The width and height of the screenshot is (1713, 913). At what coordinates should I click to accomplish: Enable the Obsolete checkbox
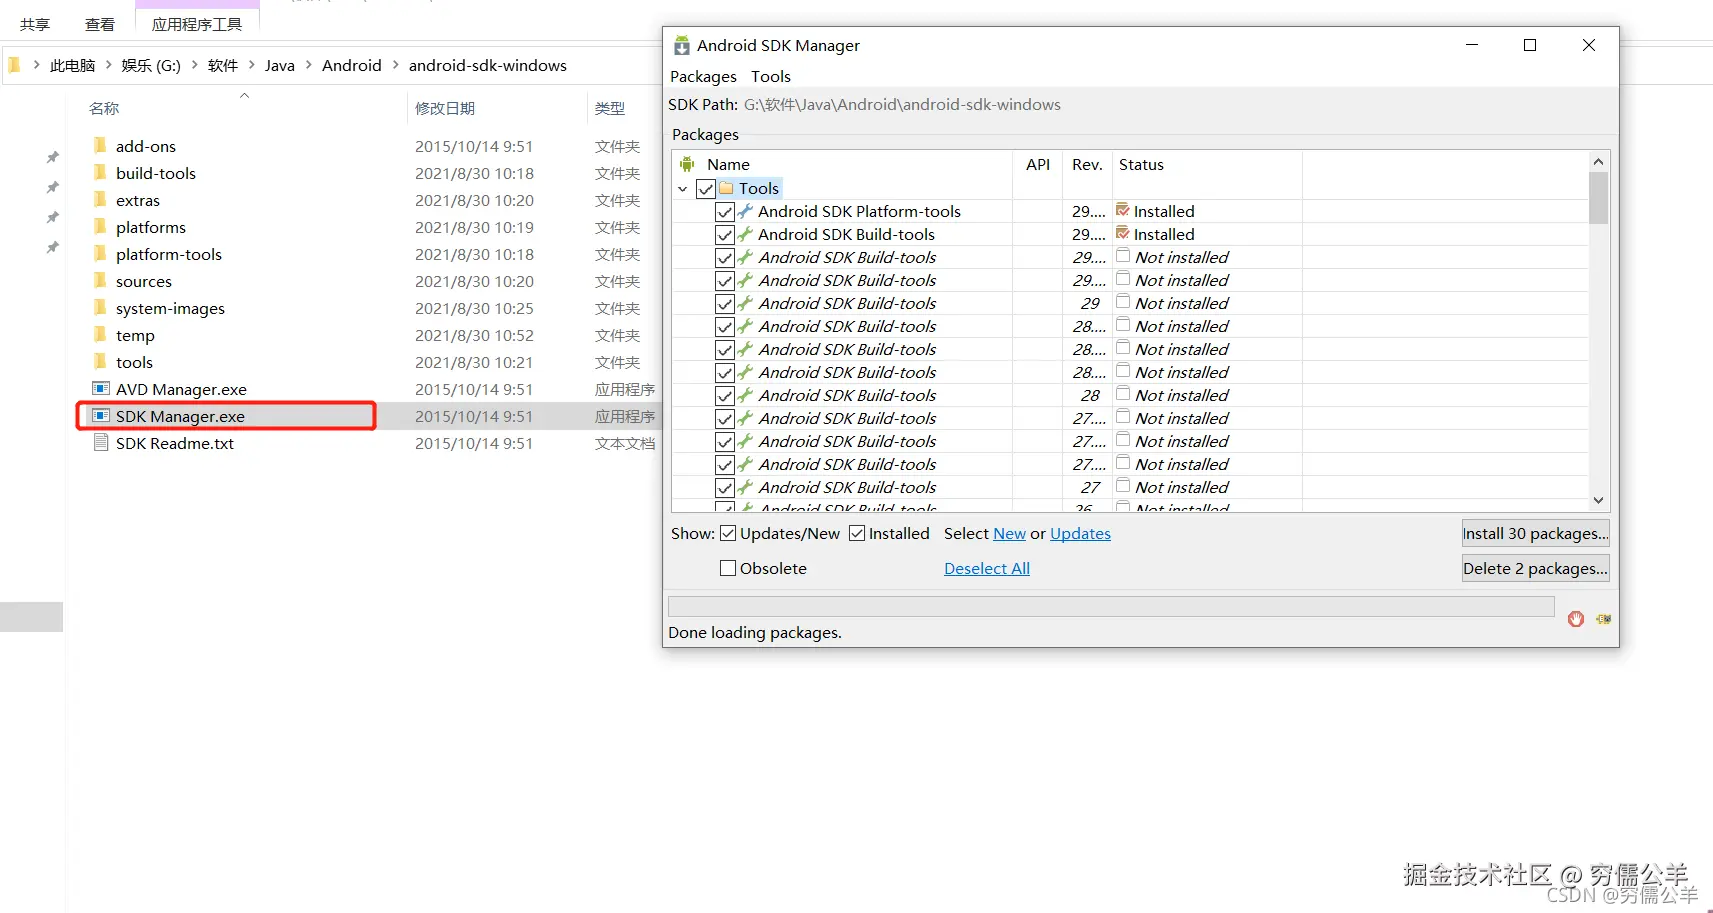728,568
